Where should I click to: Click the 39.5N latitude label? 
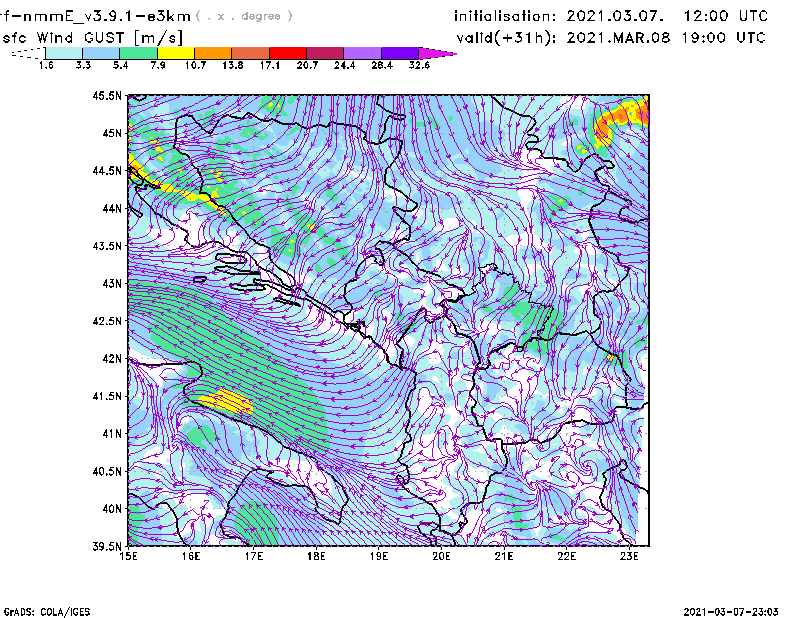[x=107, y=546]
